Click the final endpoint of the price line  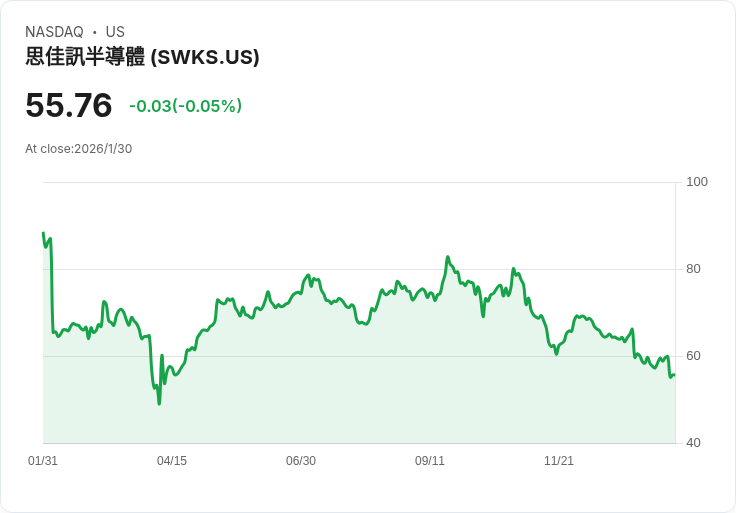674,375
